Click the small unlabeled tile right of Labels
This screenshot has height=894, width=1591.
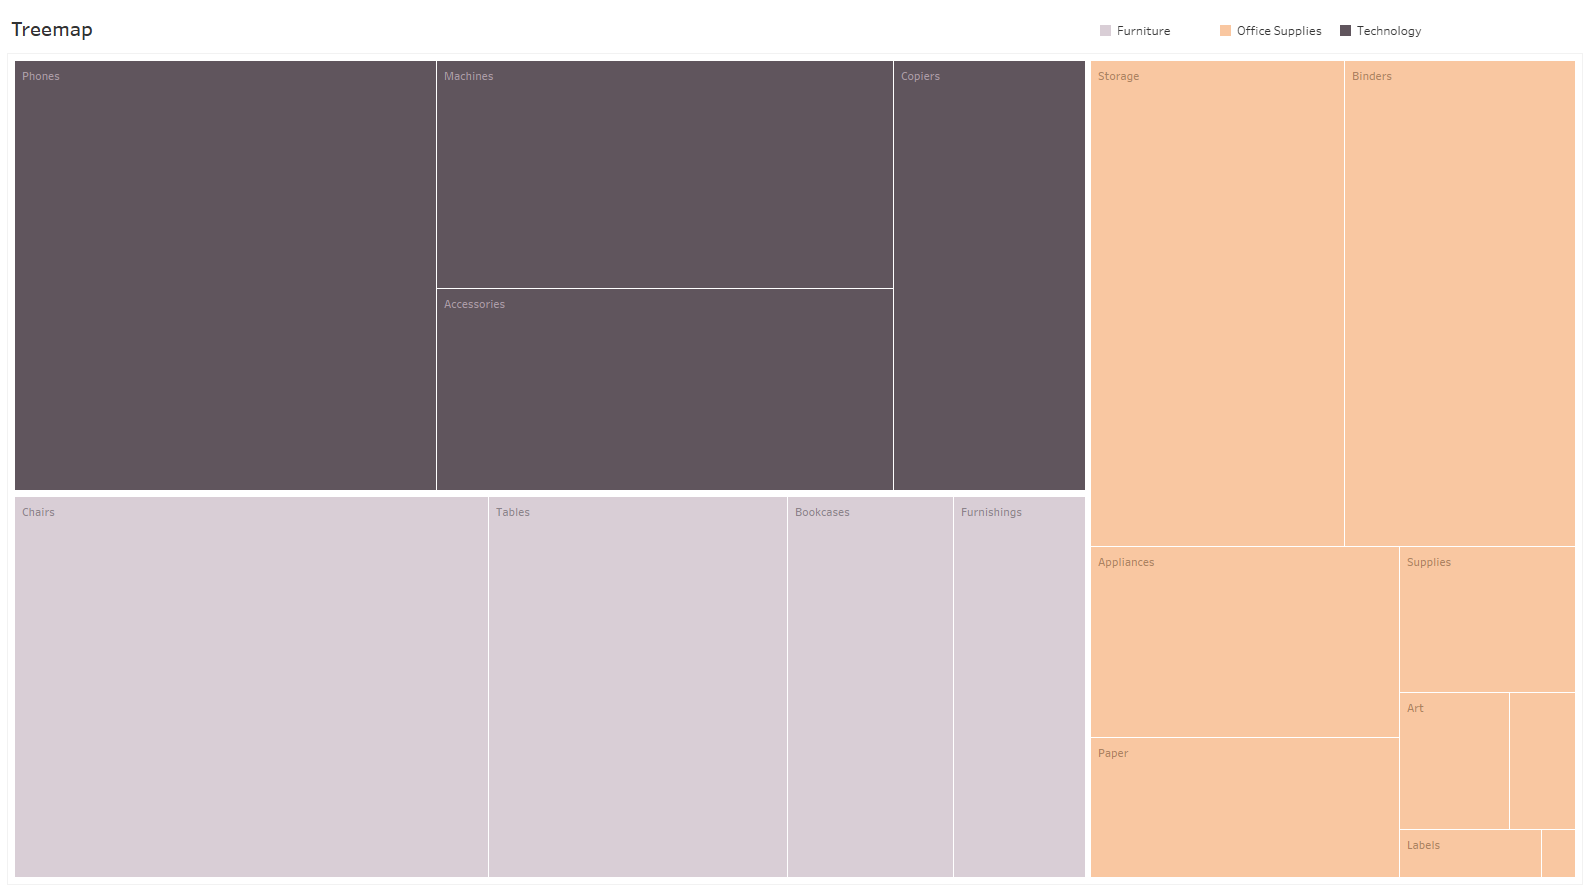pyautogui.click(x=1558, y=853)
